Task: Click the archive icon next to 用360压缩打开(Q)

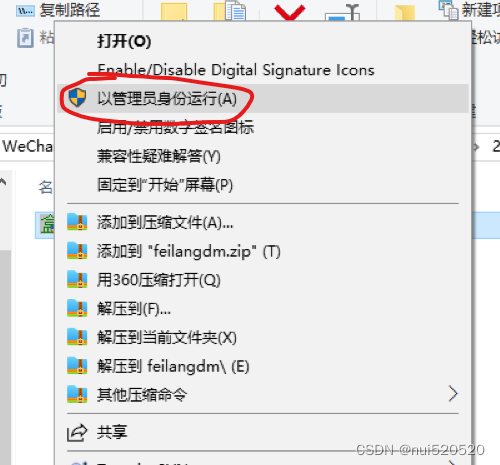Action: tap(77, 279)
